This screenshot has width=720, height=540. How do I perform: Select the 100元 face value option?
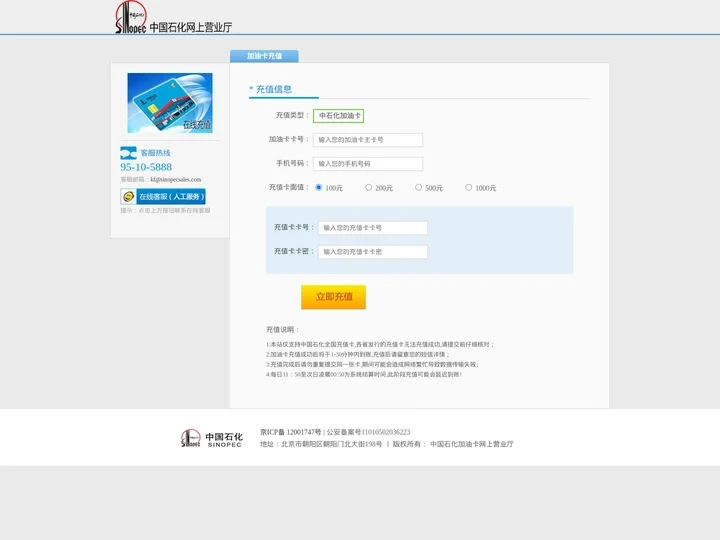[x=319, y=187]
